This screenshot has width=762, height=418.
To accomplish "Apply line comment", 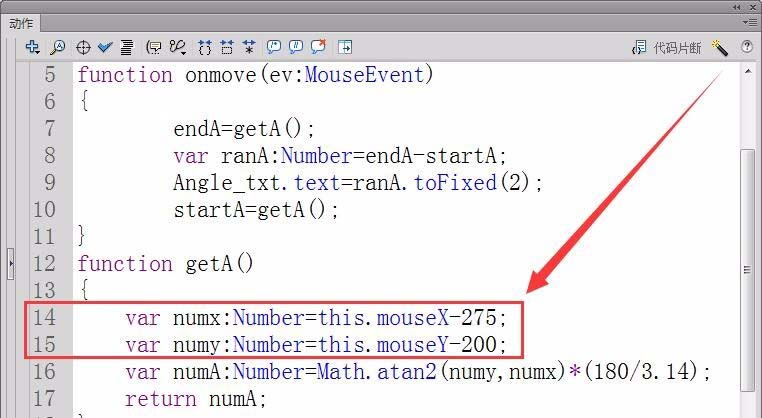I will coord(295,47).
